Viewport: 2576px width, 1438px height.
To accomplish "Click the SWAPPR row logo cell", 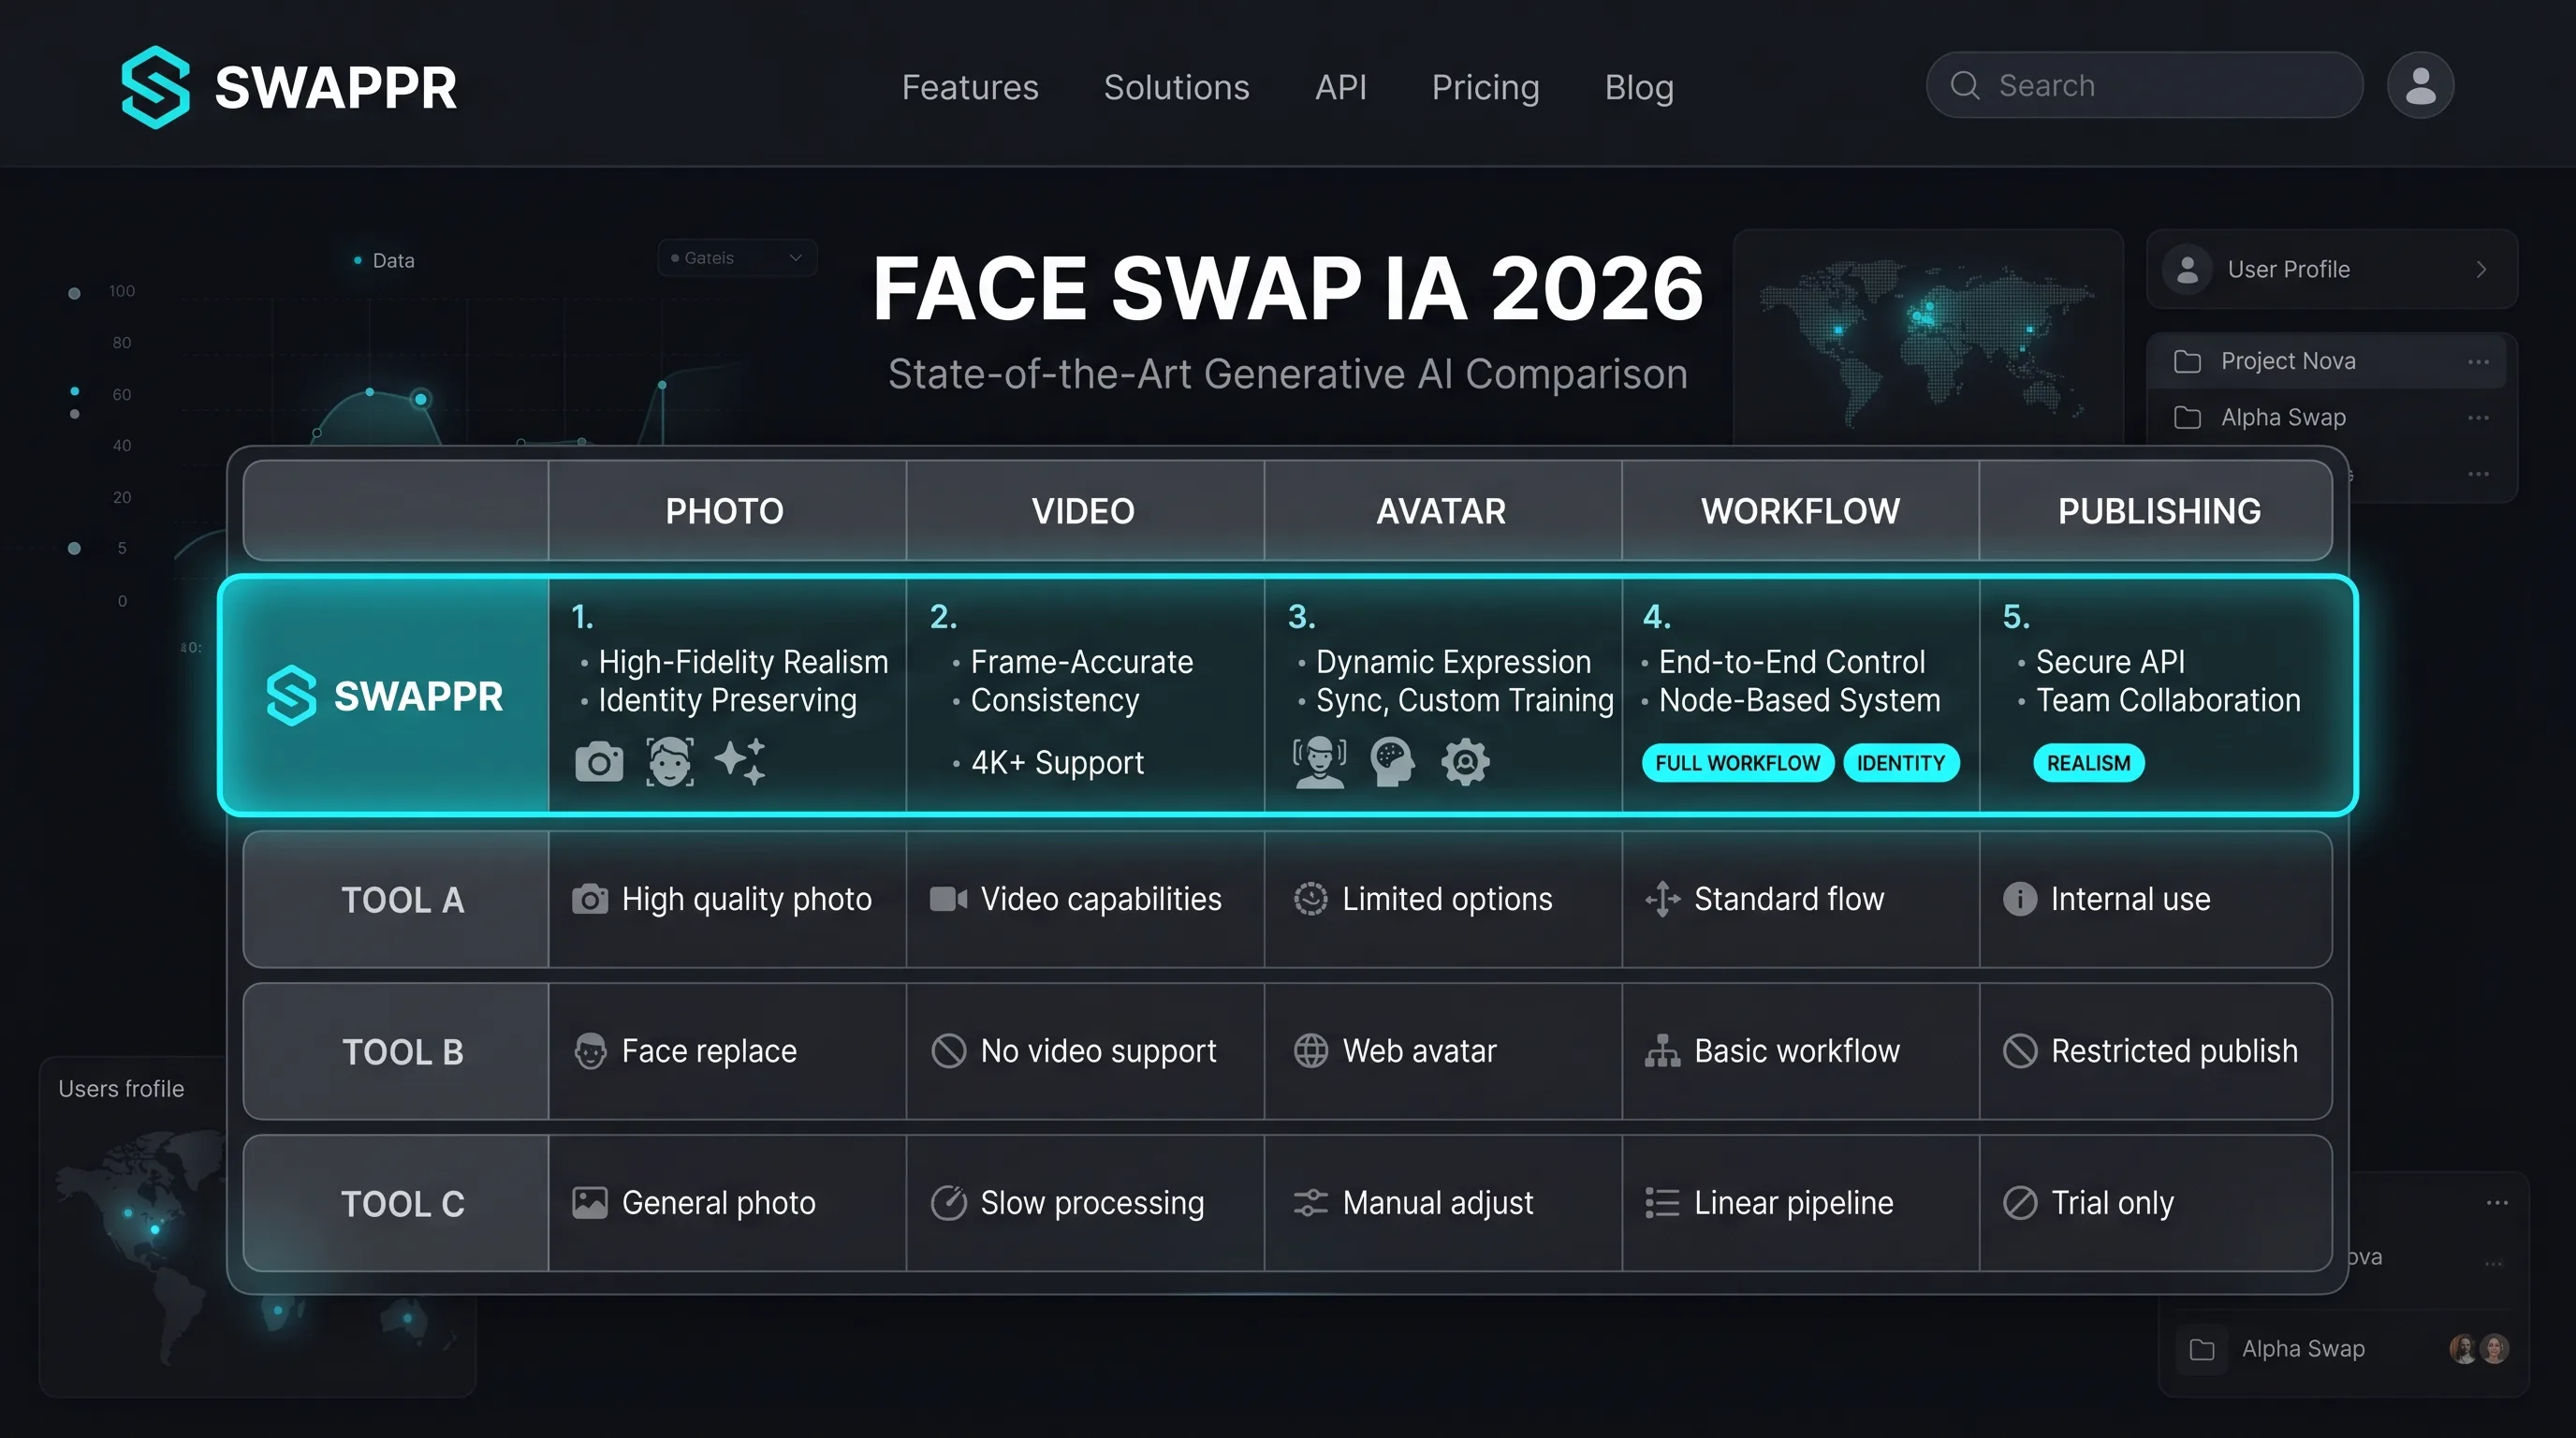I will (x=385, y=696).
